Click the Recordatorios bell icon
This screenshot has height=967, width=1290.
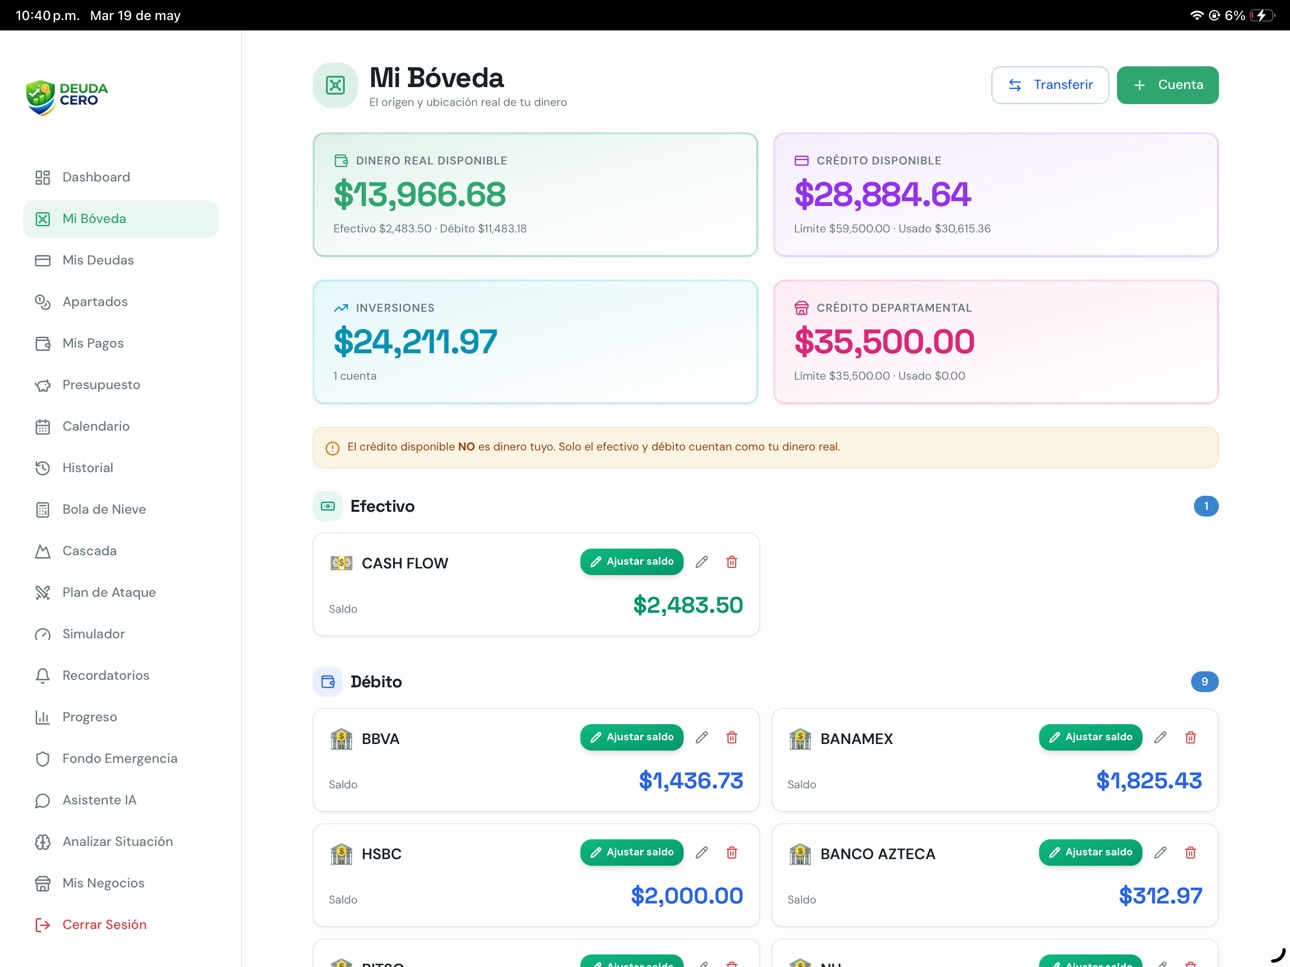point(42,676)
